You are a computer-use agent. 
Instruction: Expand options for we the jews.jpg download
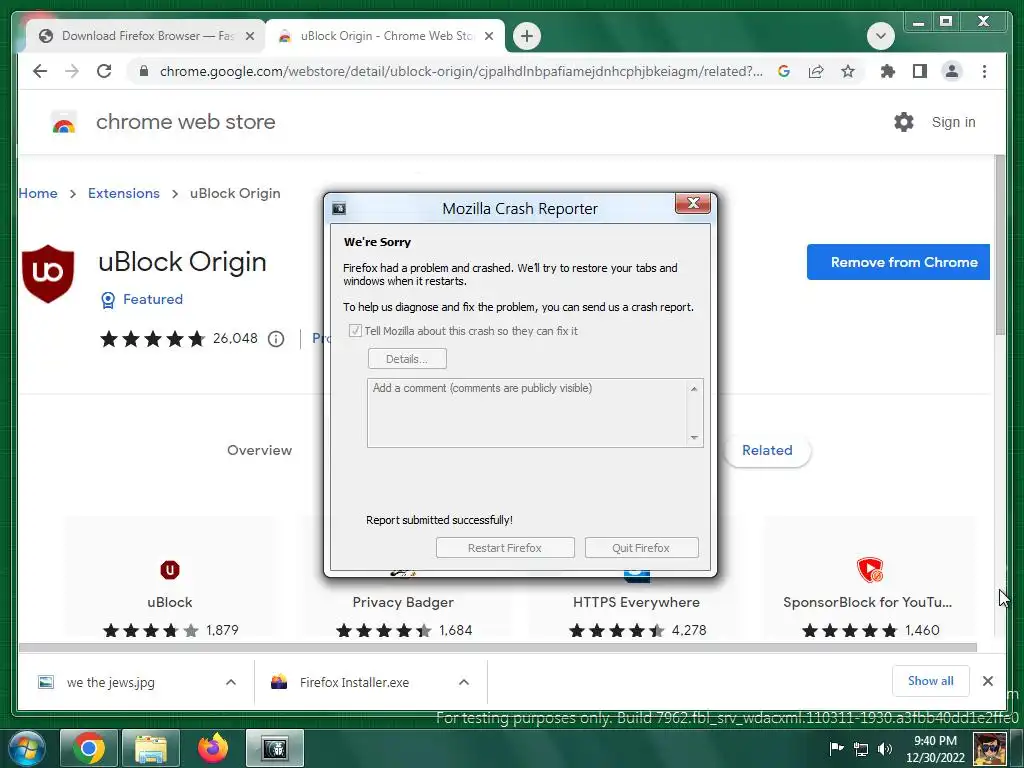click(231, 682)
